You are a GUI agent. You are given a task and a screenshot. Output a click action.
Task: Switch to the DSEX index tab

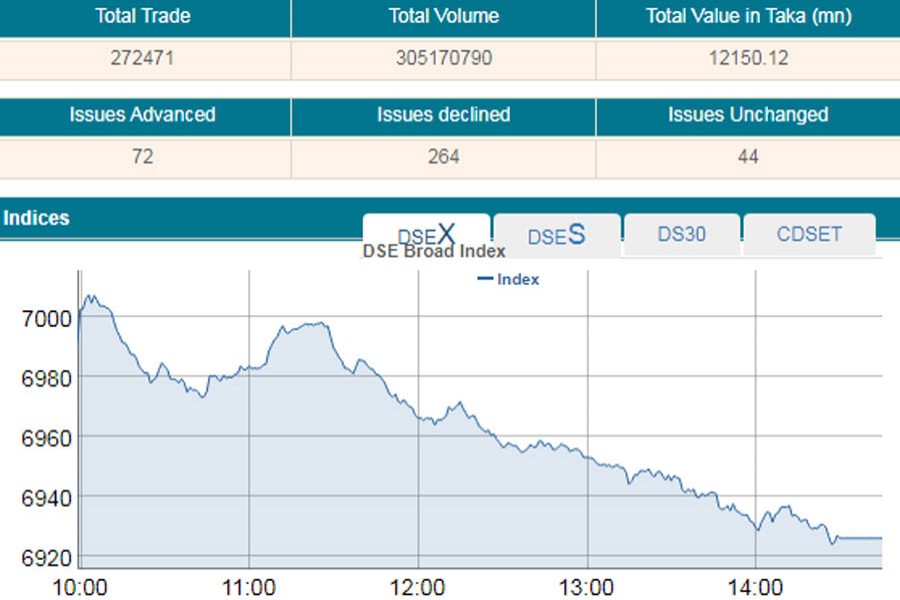click(426, 235)
